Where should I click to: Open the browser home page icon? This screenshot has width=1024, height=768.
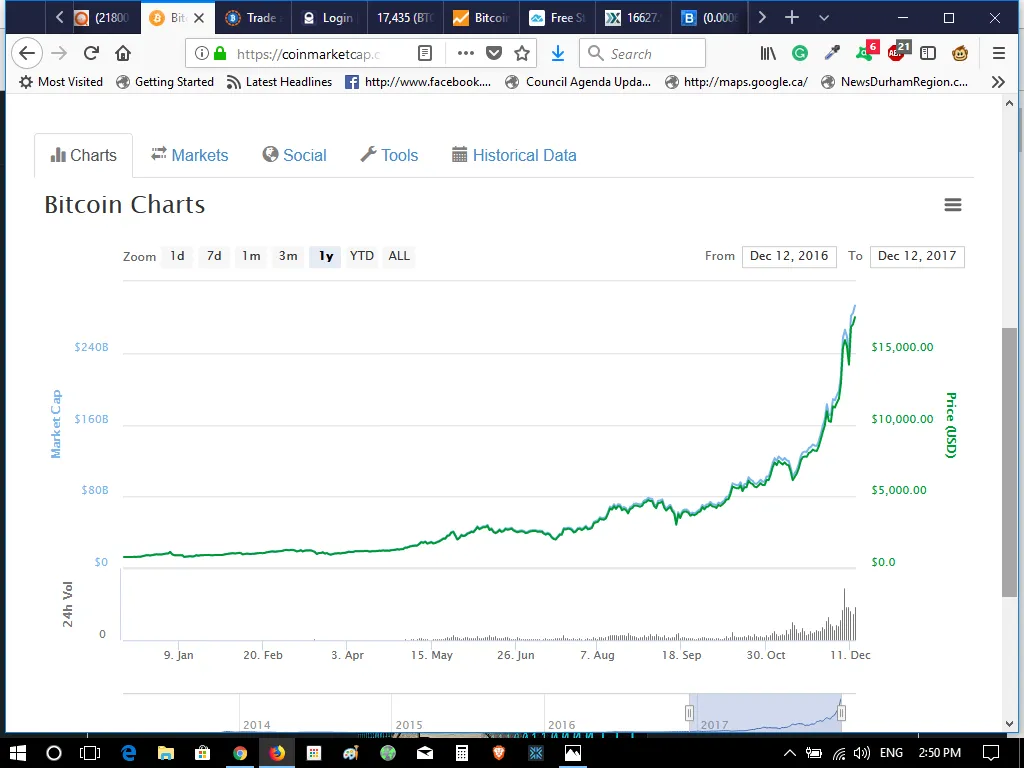click(123, 54)
